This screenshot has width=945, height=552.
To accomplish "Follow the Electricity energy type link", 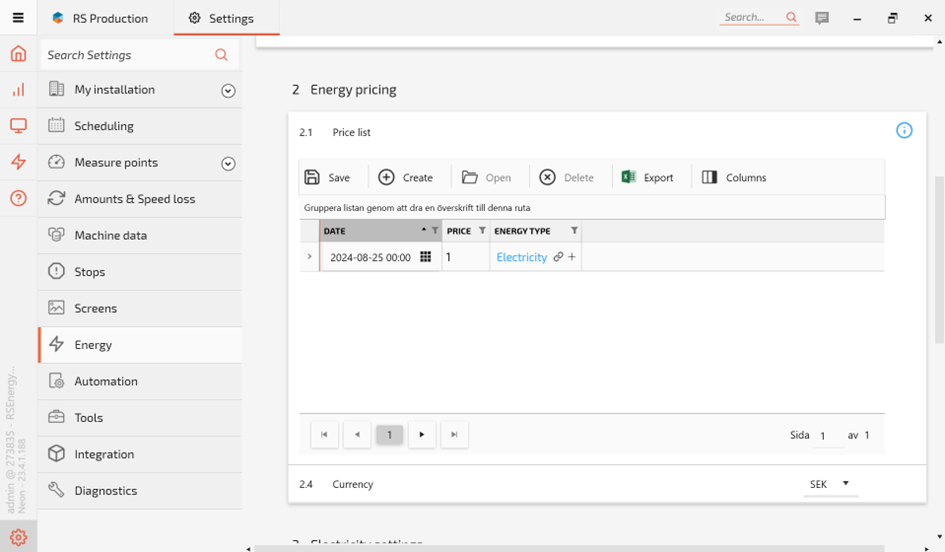I will click(521, 257).
